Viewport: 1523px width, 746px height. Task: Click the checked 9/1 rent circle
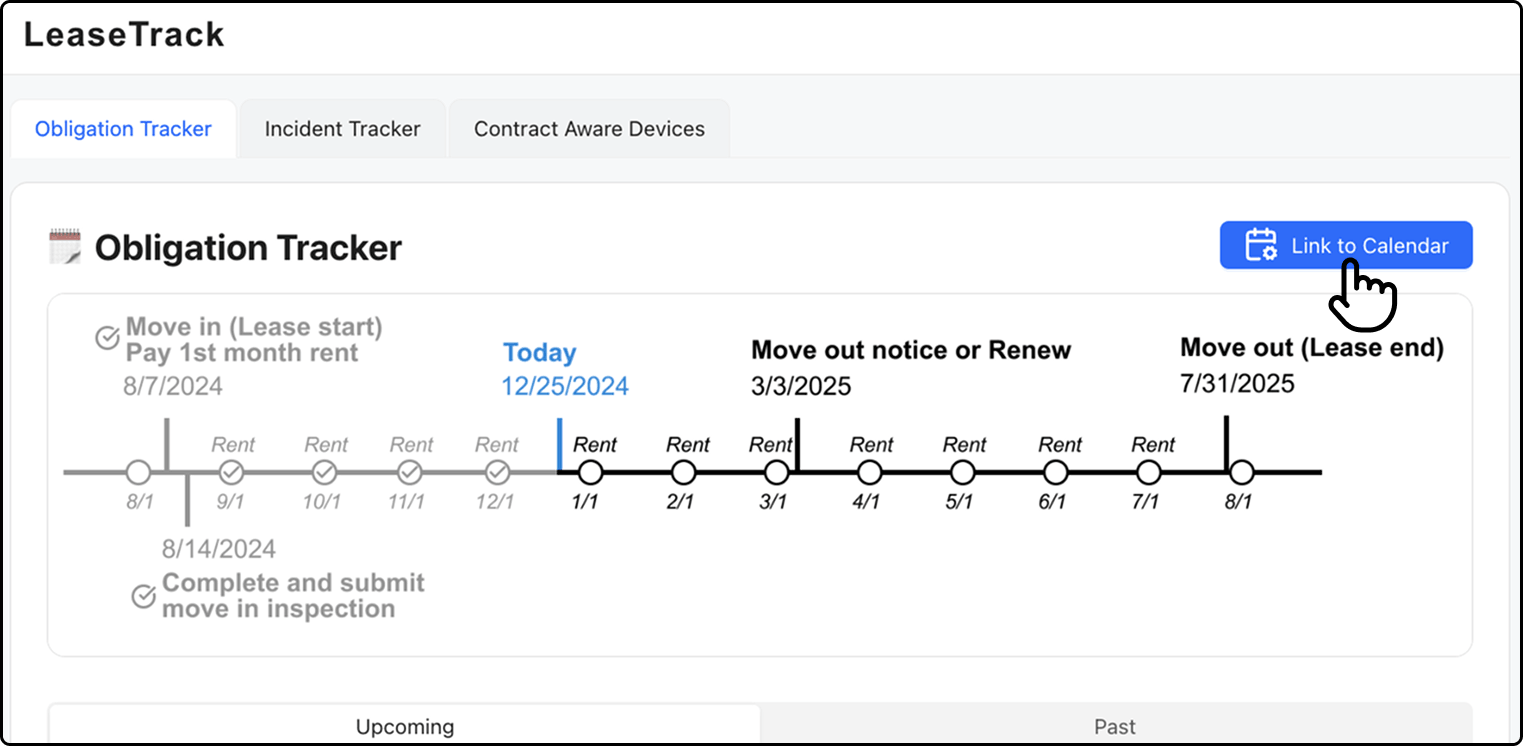pos(231,472)
